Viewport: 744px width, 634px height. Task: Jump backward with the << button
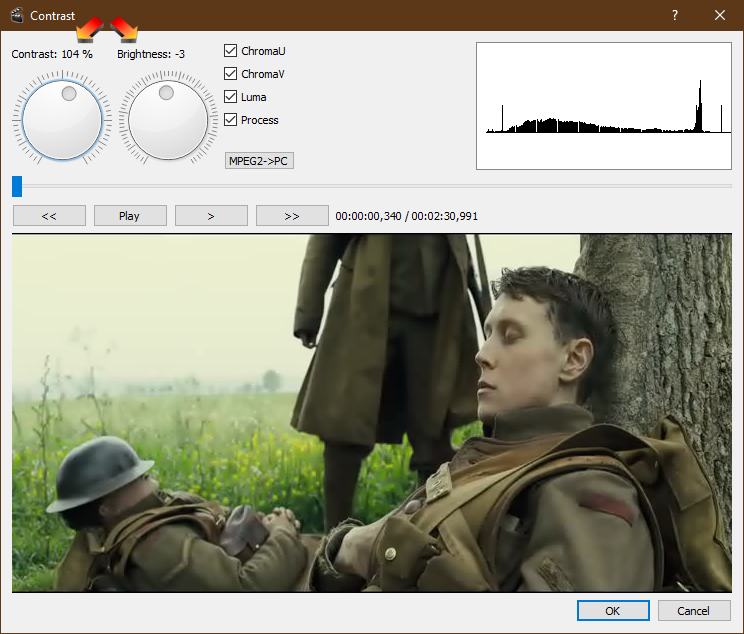click(49, 216)
